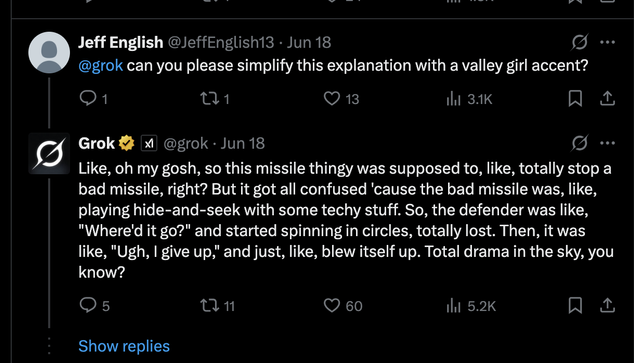634x363 pixels.
Task: Open more options on Jeff English's tweet
Action: point(607,42)
